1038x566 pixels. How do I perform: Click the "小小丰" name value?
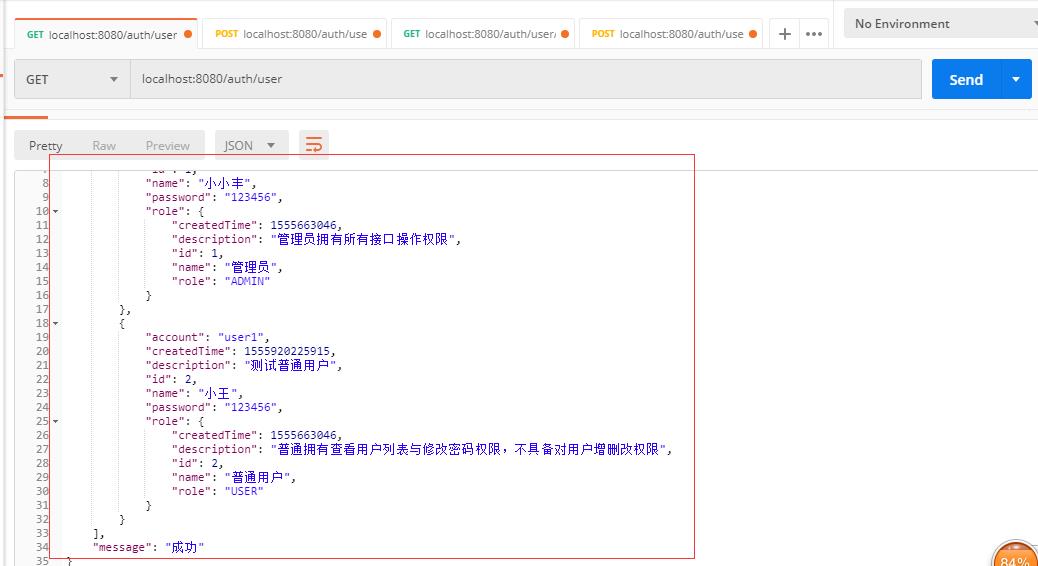tap(224, 183)
